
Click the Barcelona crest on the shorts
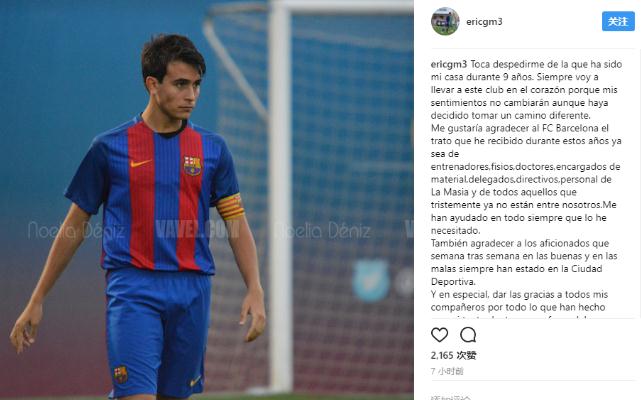pos(121,375)
